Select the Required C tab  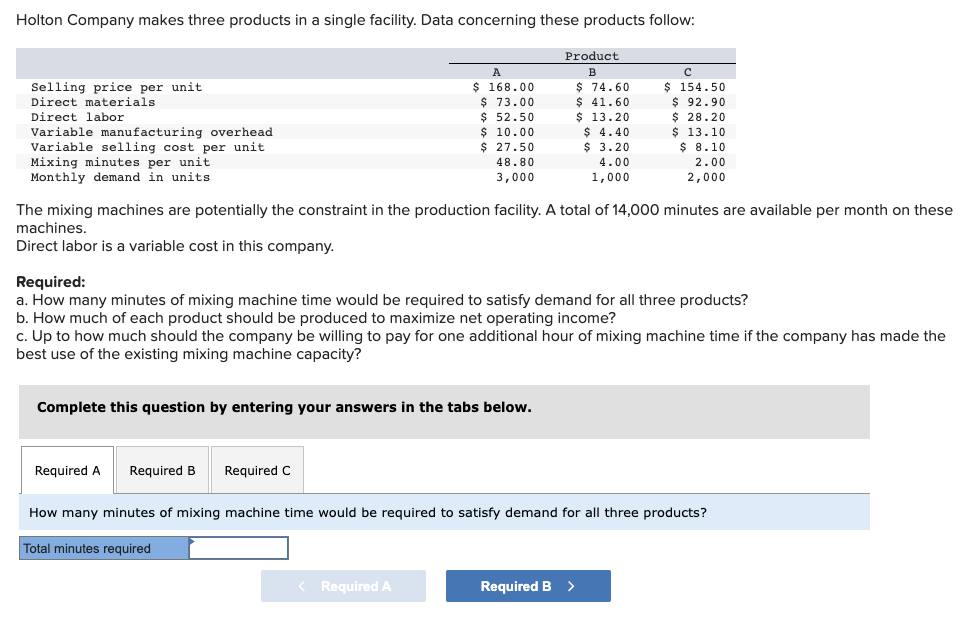(257, 470)
